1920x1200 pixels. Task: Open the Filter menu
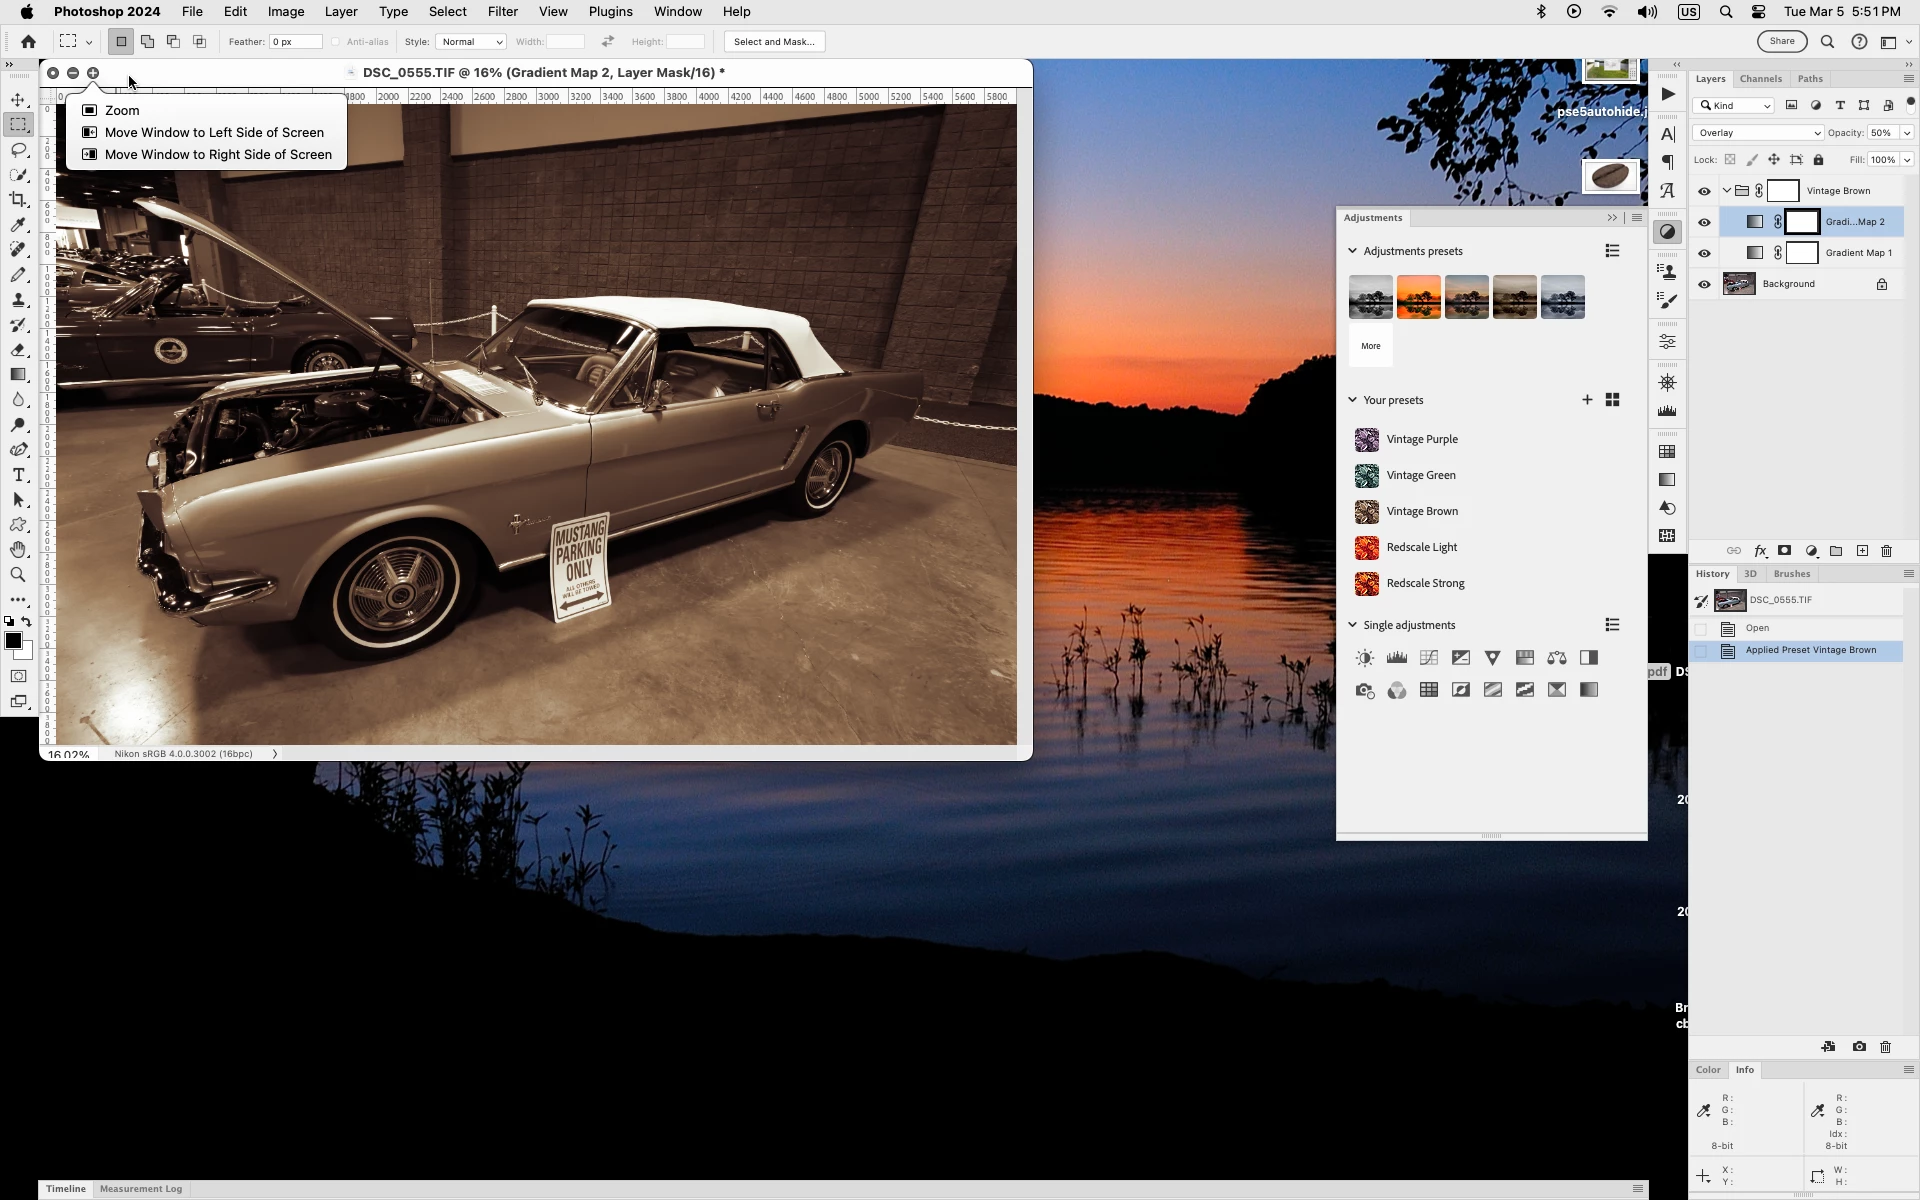[x=502, y=12]
